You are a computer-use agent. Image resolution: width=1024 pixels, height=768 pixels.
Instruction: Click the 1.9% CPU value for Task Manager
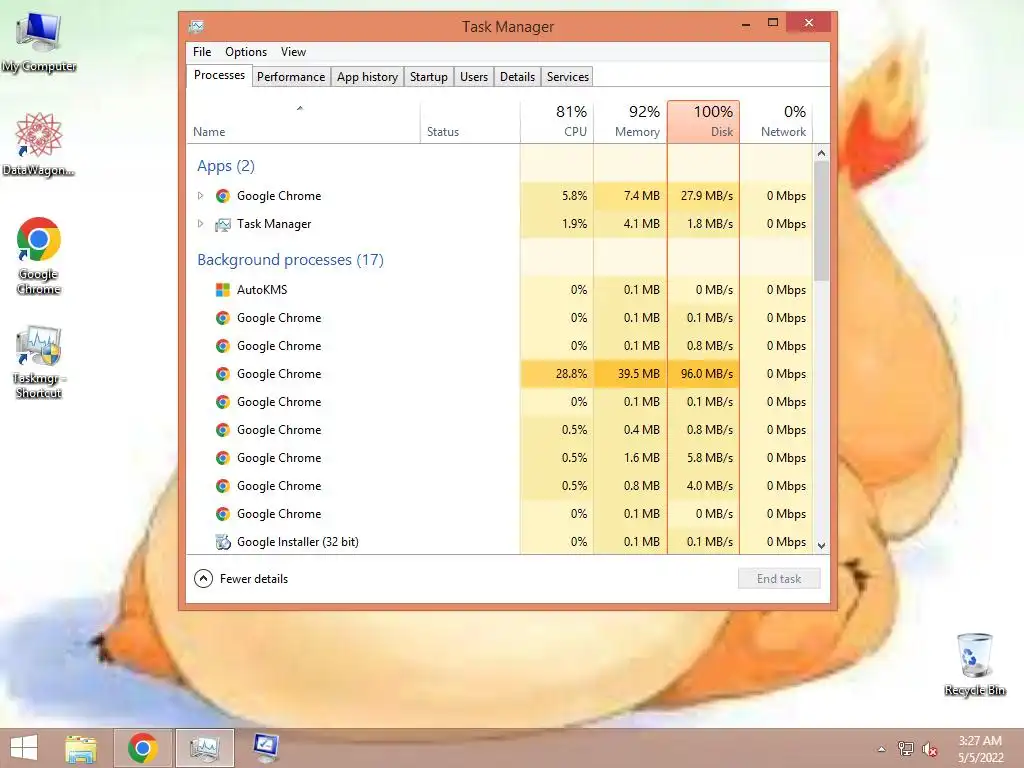coord(574,223)
